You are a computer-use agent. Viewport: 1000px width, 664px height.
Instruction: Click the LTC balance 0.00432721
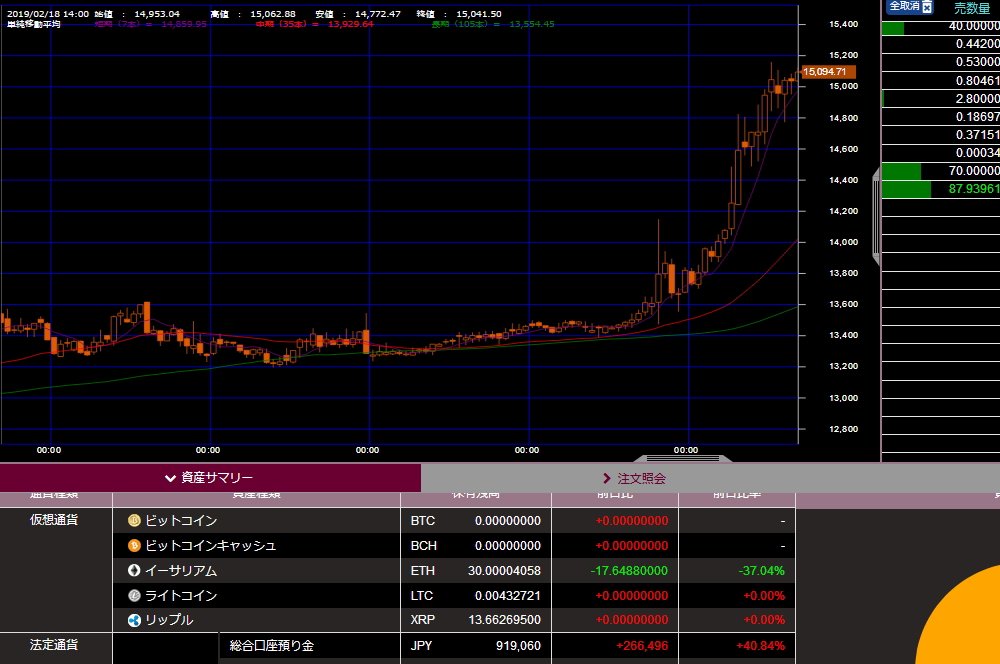(508, 595)
